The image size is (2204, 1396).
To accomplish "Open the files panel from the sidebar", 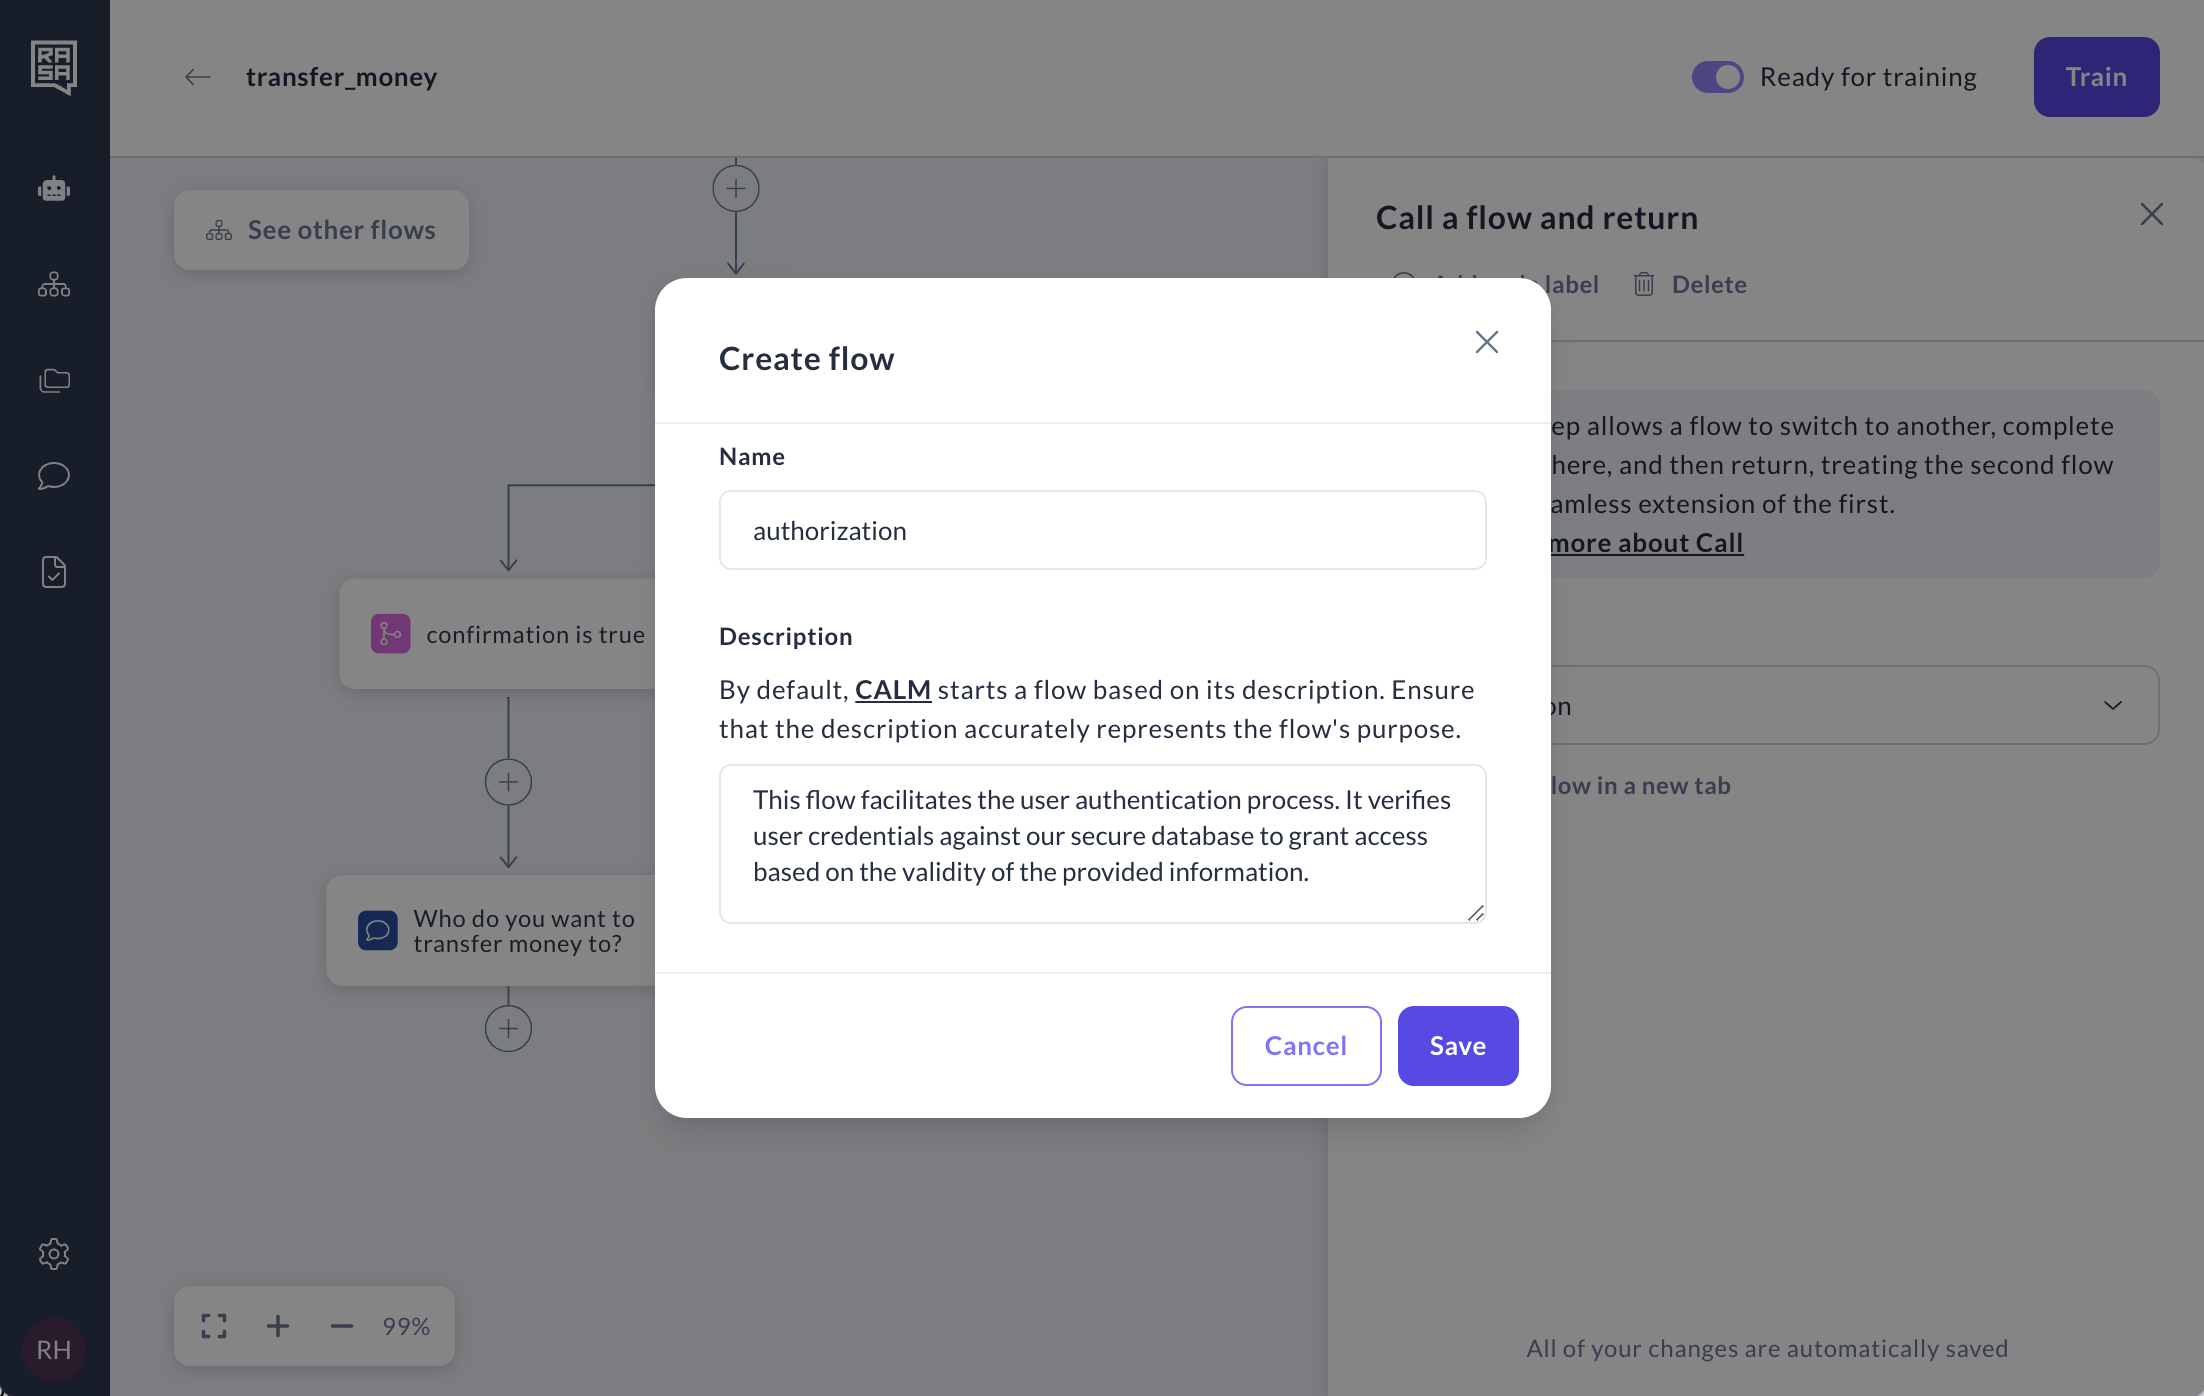I will [x=54, y=380].
